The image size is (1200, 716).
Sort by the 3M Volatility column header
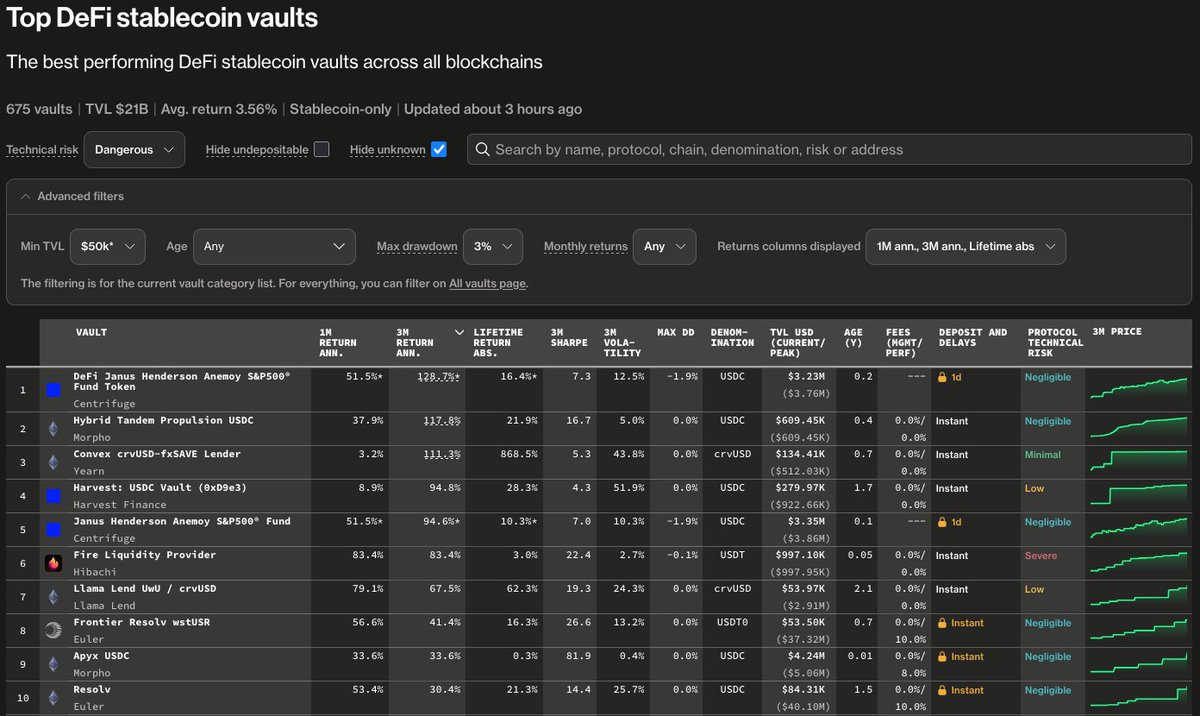(623, 342)
